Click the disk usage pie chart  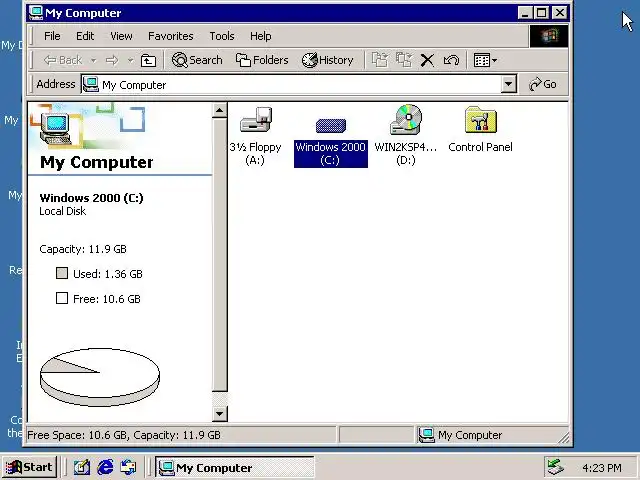click(100, 377)
